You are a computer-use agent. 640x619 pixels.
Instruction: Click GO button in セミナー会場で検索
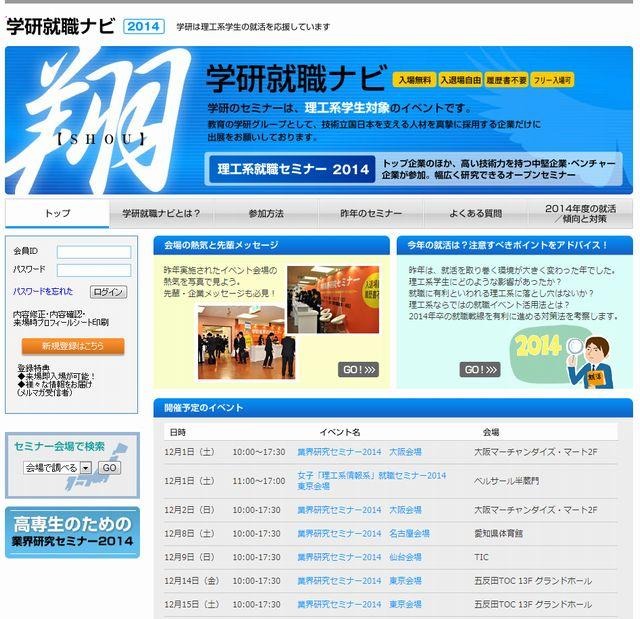[x=109, y=468]
